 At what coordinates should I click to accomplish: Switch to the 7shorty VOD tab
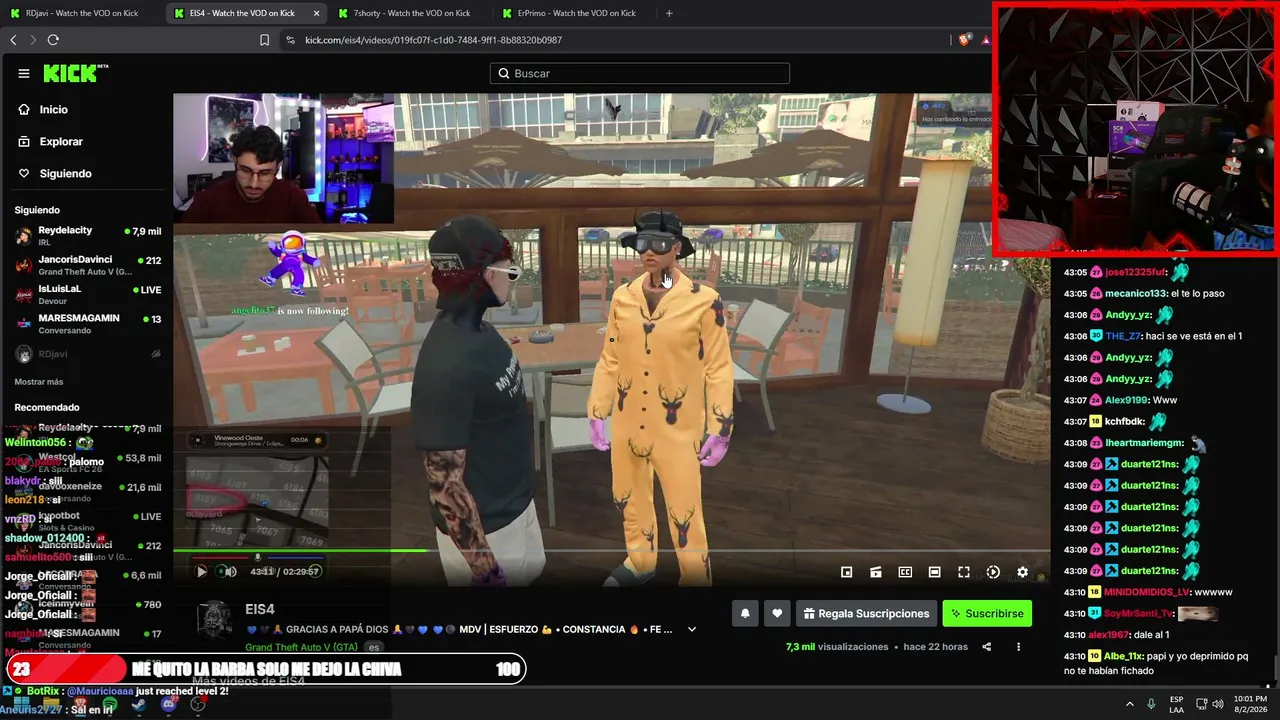pos(408,13)
